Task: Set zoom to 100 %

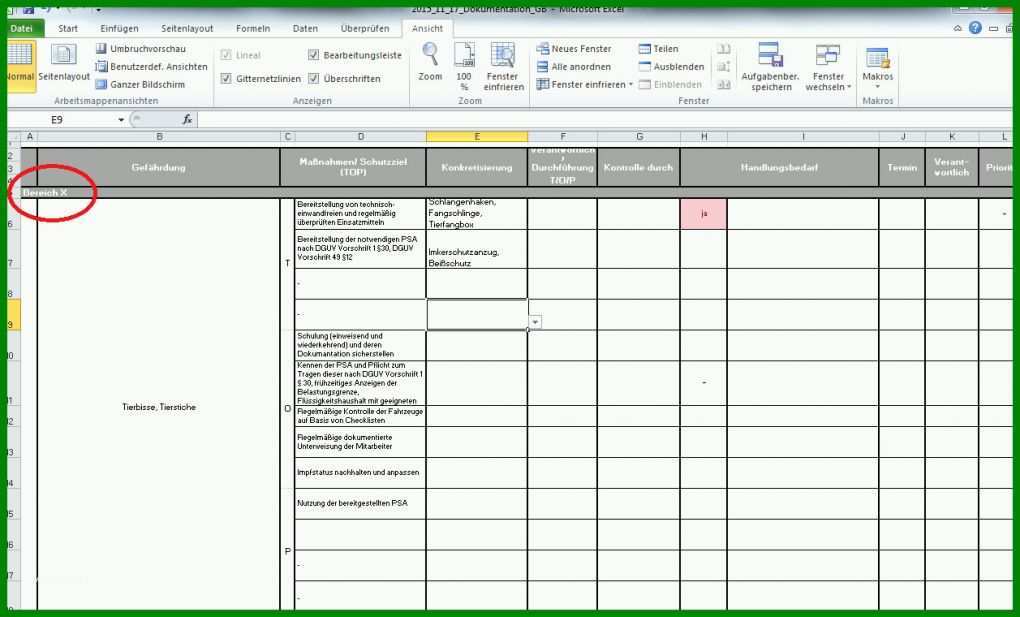Action: (x=464, y=64)
